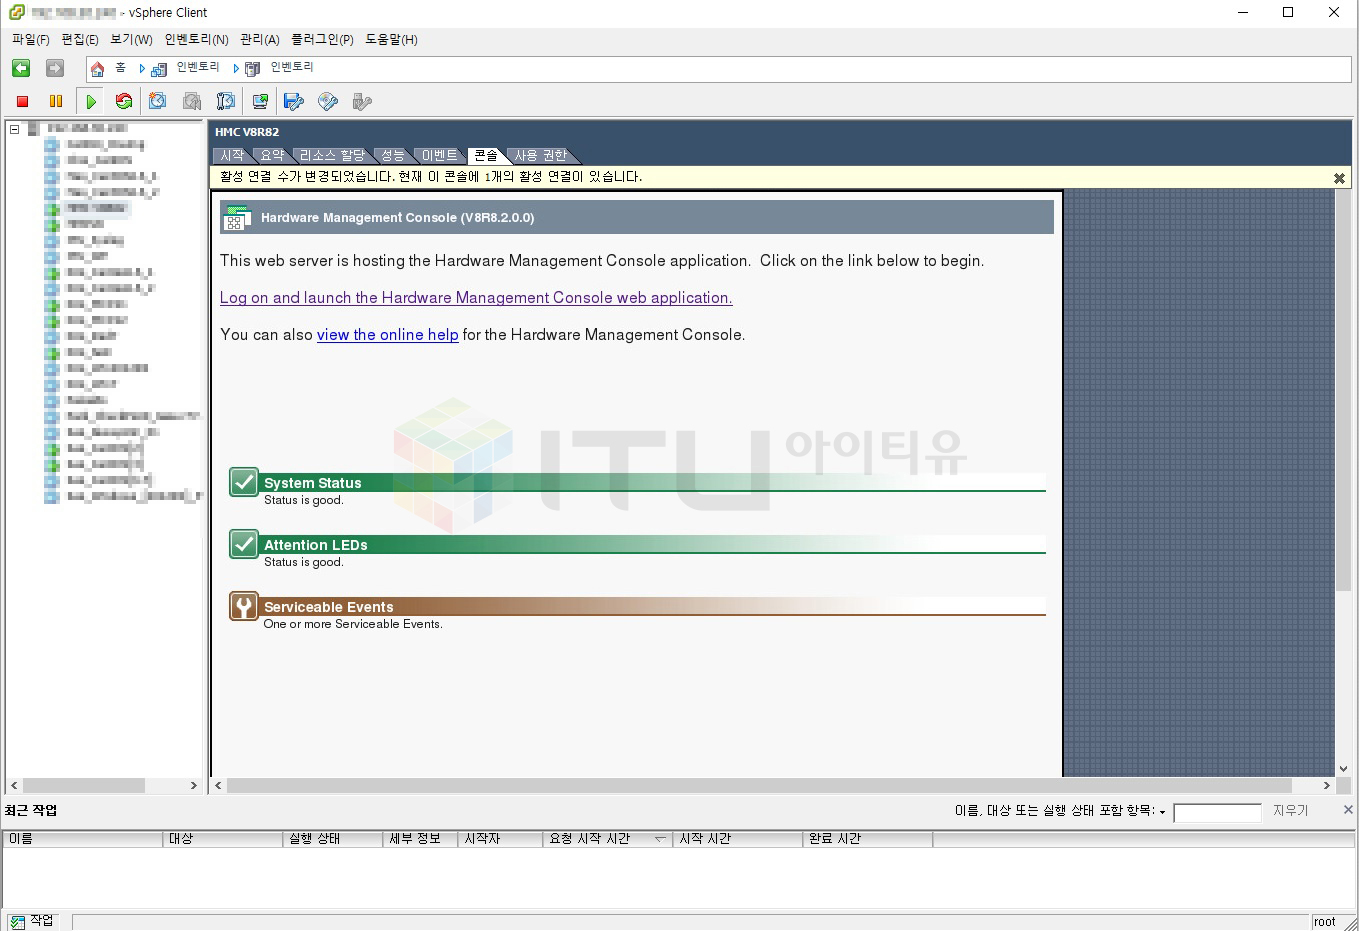1359x931 pixels.
Task: Click the Reset virtual machine icon
Action: pos(124,101)
